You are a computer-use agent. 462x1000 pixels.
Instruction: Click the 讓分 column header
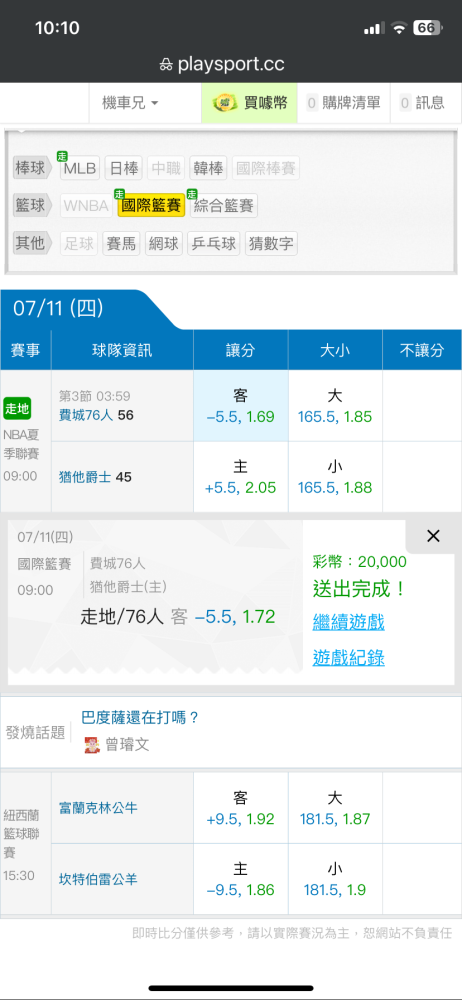coord(241,349)
